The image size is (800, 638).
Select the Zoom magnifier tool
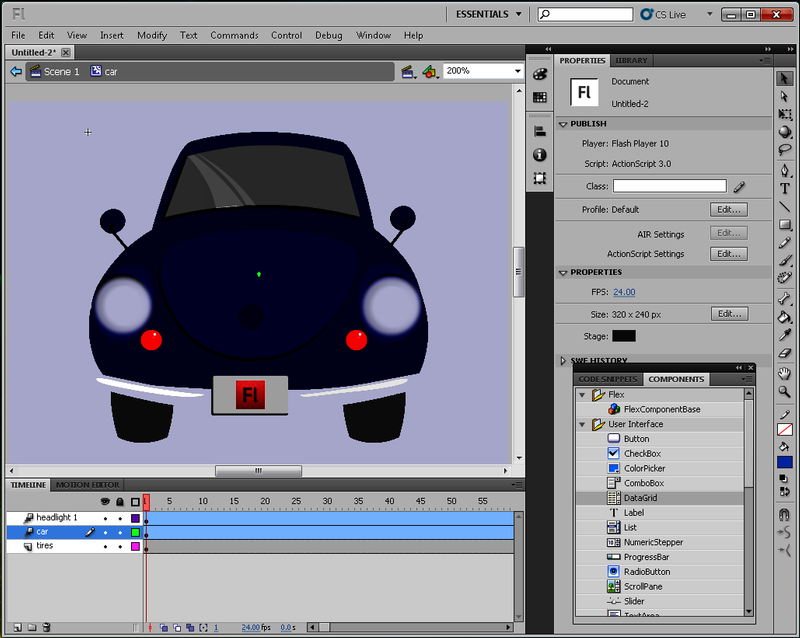click(785, 392)
